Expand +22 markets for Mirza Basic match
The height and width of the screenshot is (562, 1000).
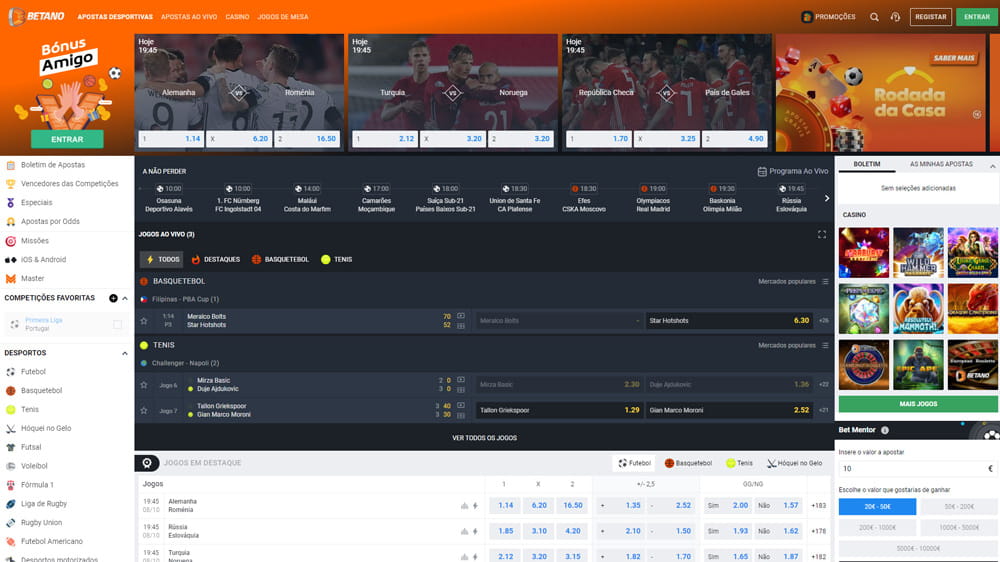[824, 385]
